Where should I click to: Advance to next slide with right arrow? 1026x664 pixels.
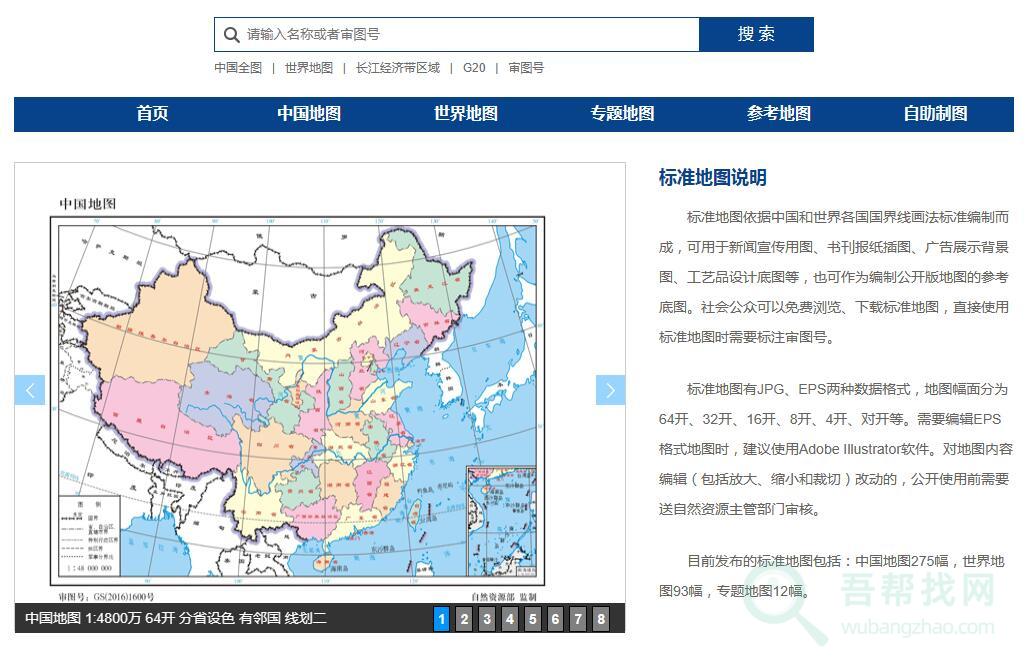610,390
